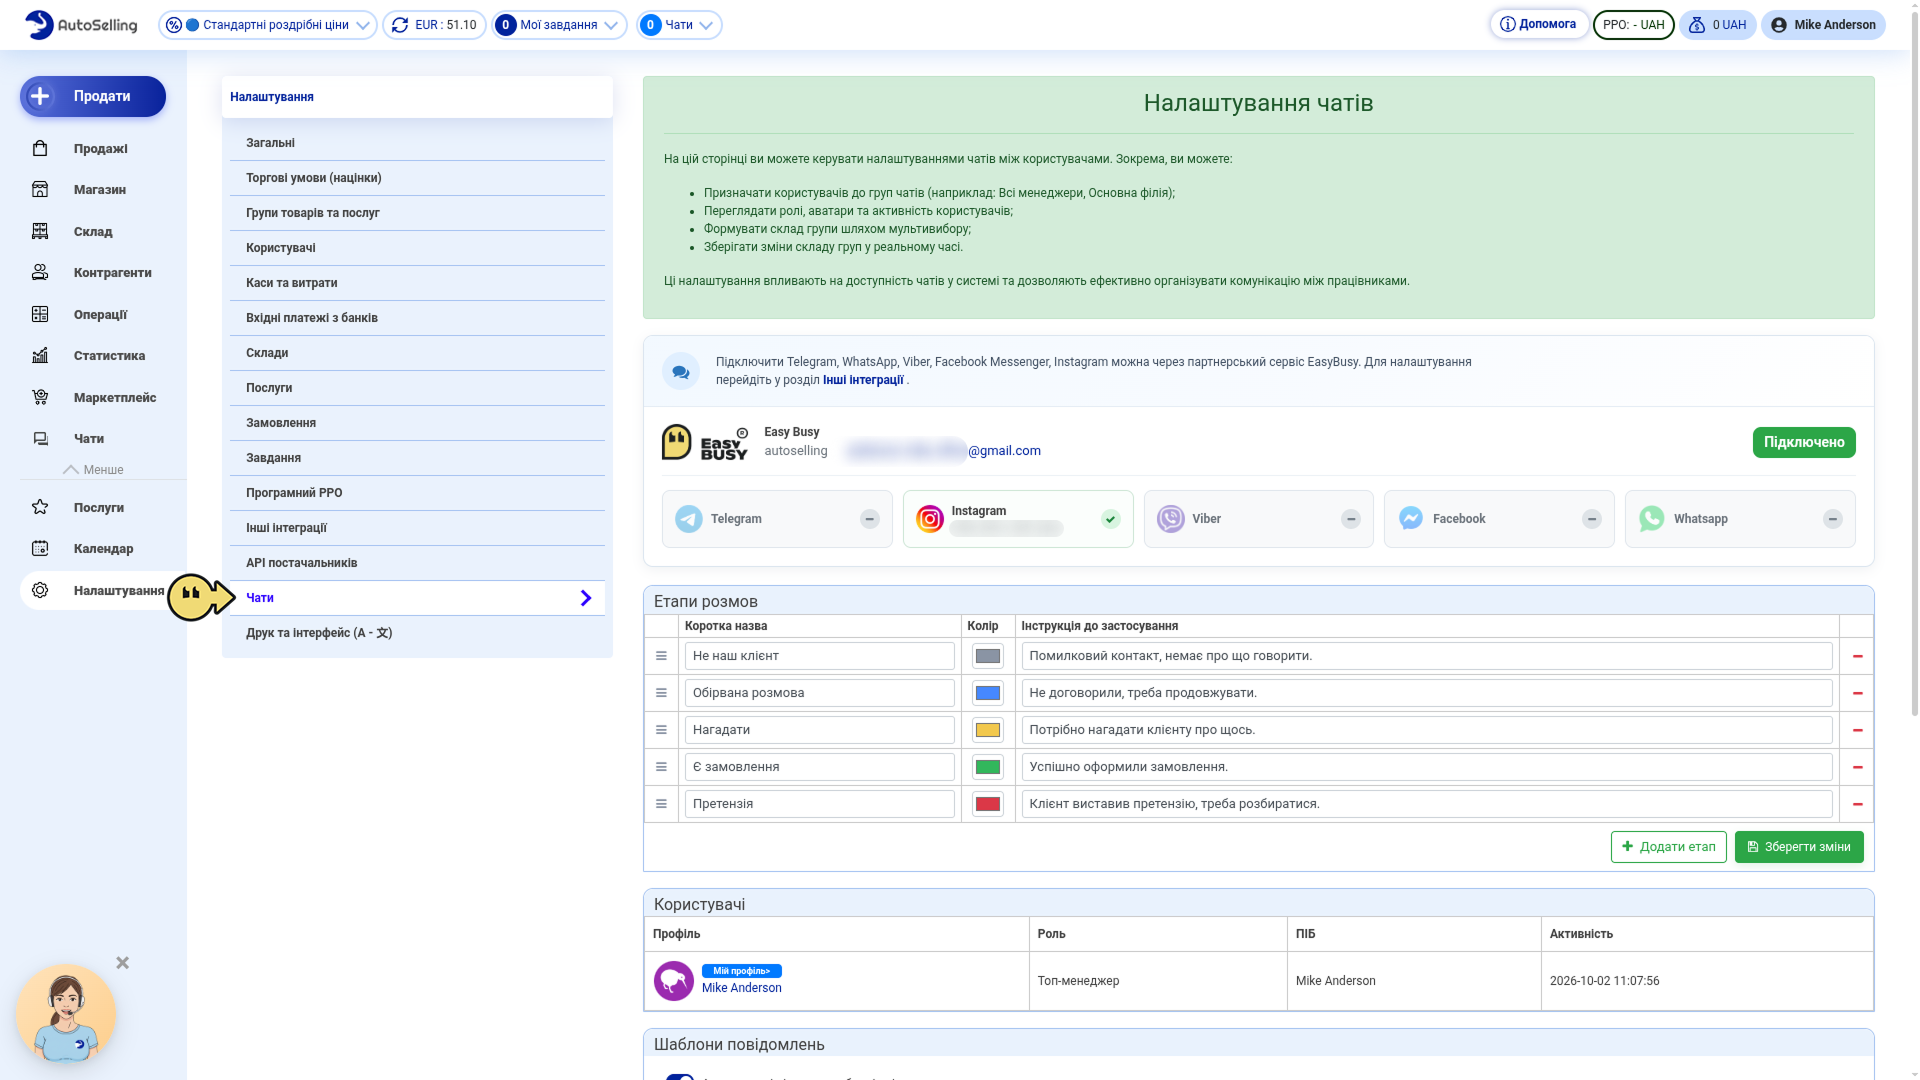Open the support assistant avatar
Screen dimensions: 1920x1080
pos(66,1014)
